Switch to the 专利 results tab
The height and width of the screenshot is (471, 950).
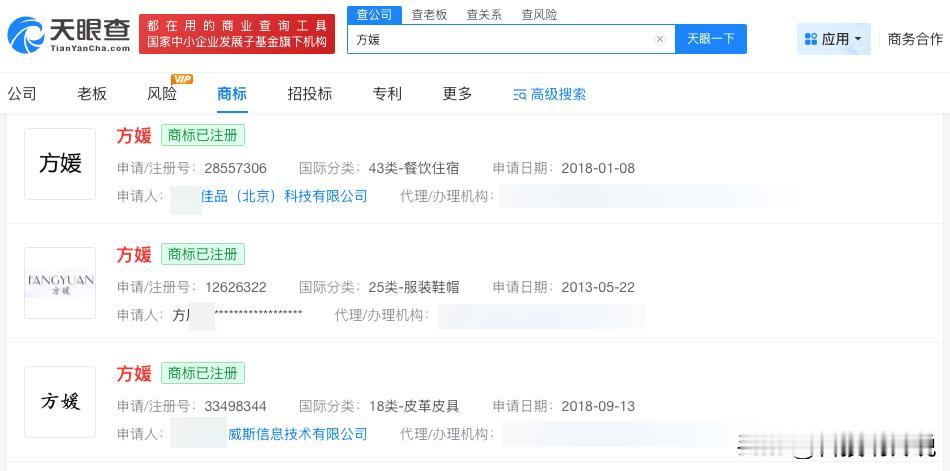click(x=387, y=93)
